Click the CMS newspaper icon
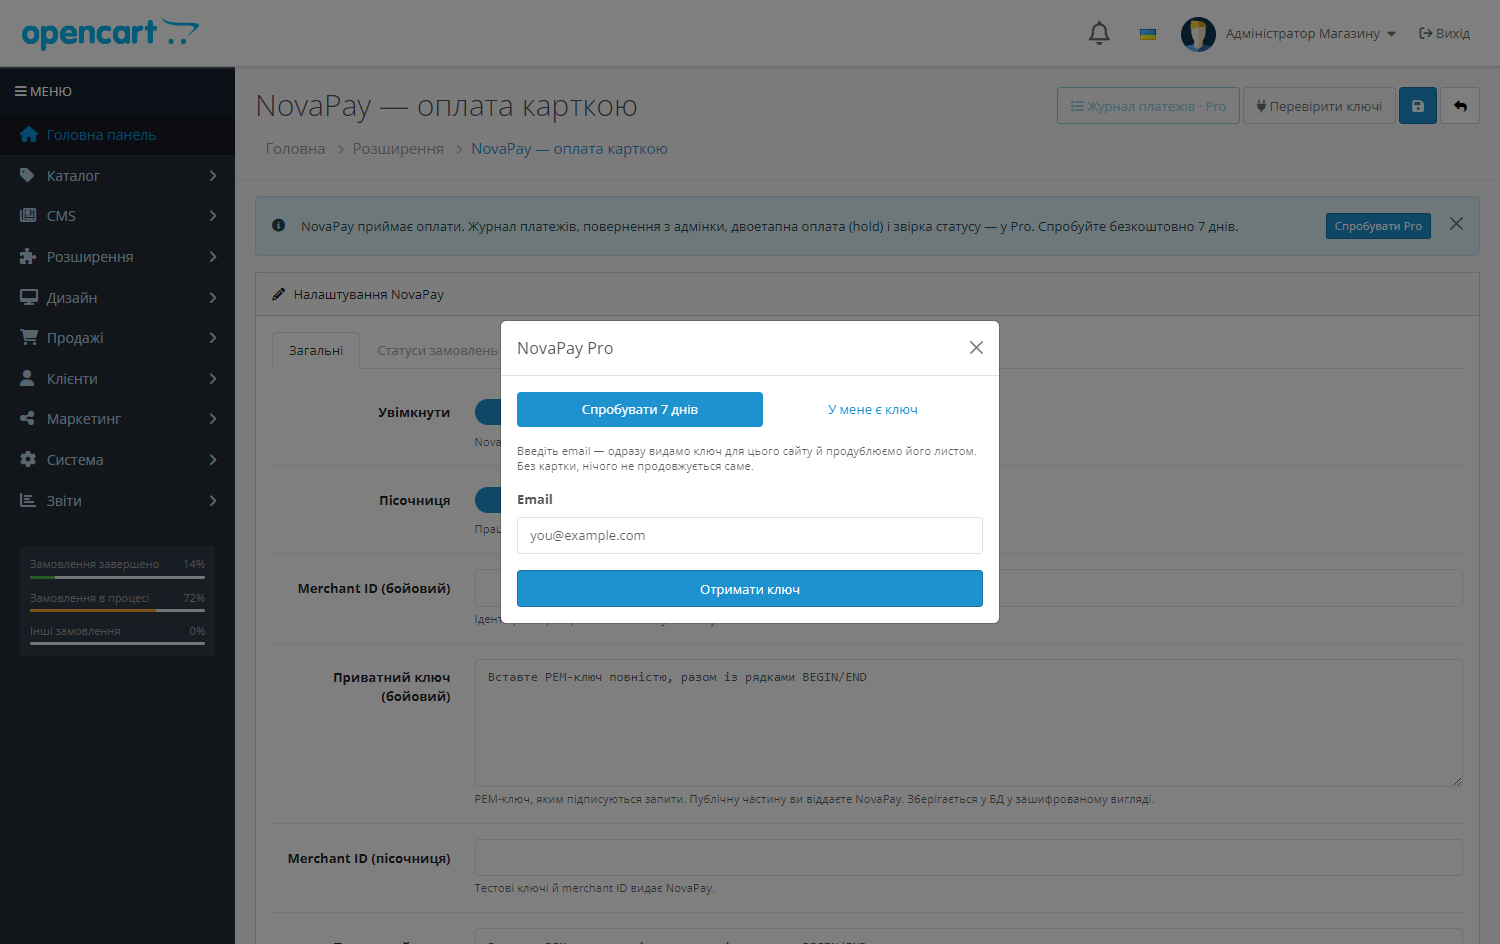 tap(28, 215)
